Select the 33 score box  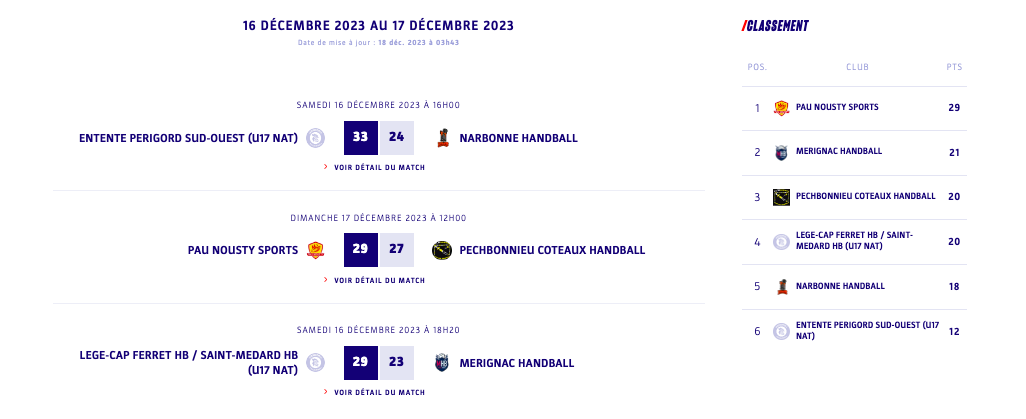coord(360,138)
